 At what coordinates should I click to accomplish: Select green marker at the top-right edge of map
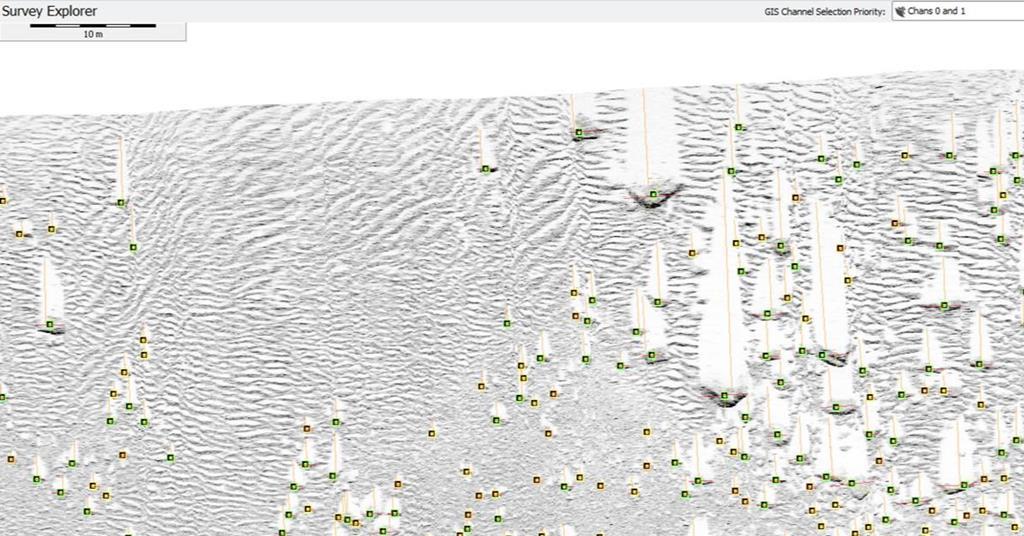click(x=1016, y=155)
